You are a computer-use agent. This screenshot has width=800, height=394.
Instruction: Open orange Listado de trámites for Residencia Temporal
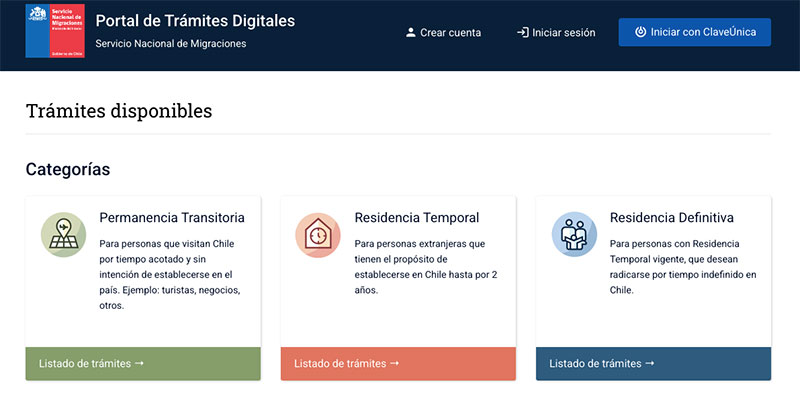pos(398,364)
